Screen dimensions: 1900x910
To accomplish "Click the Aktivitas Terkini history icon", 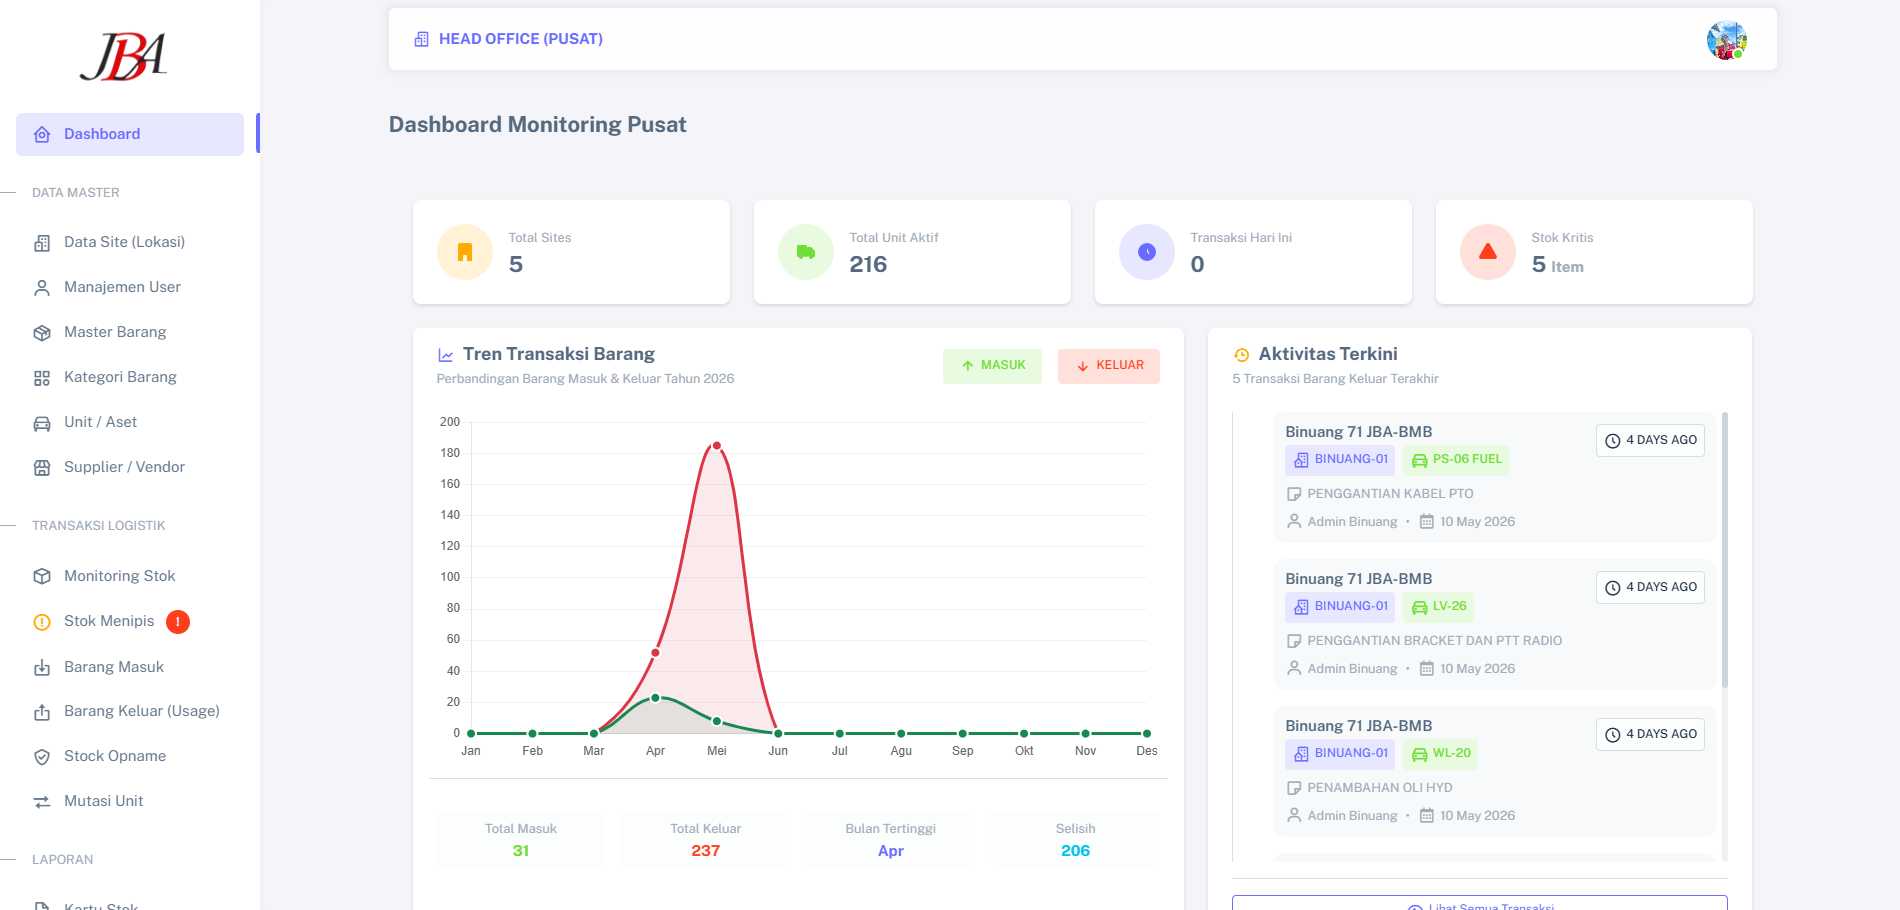I will coord(1242,355).
